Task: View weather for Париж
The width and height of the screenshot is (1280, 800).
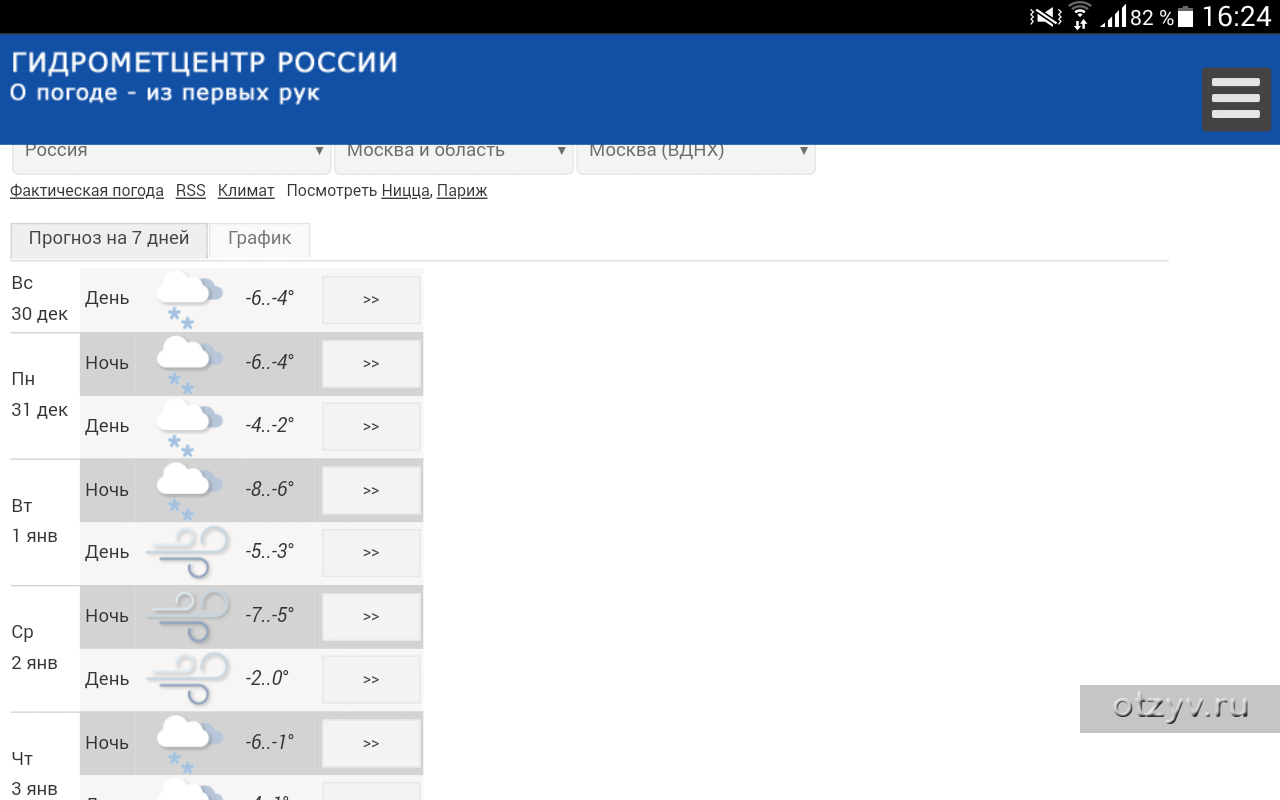Action: [462, 191]
